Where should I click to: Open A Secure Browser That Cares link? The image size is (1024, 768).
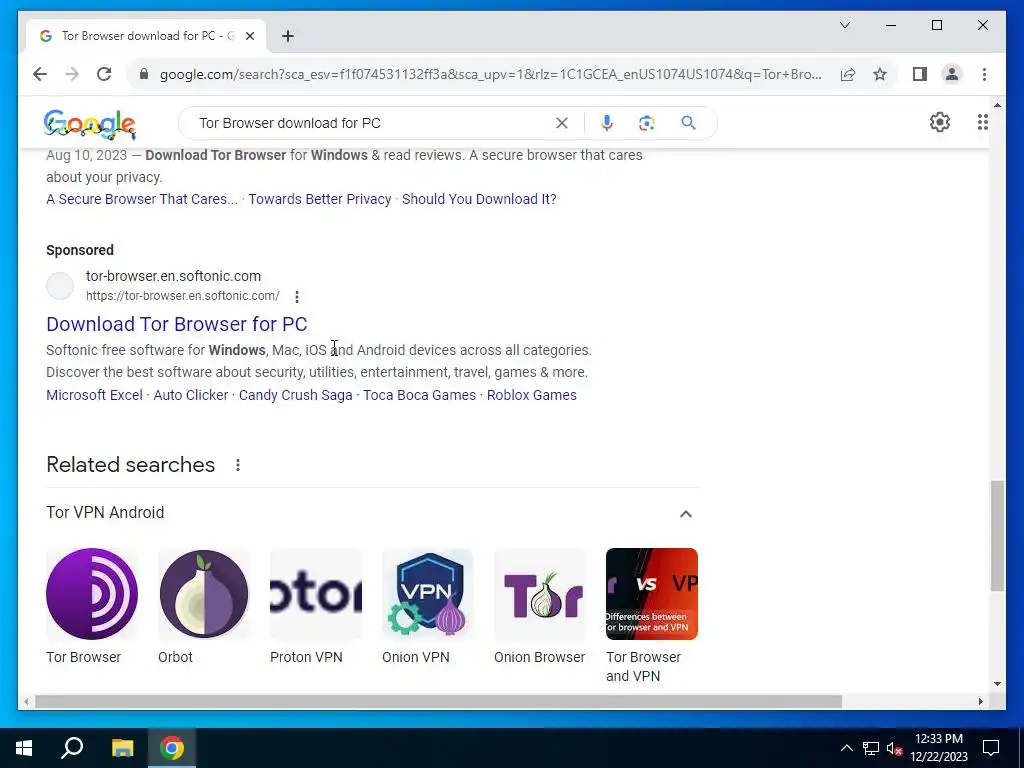[x=142, y=199]
